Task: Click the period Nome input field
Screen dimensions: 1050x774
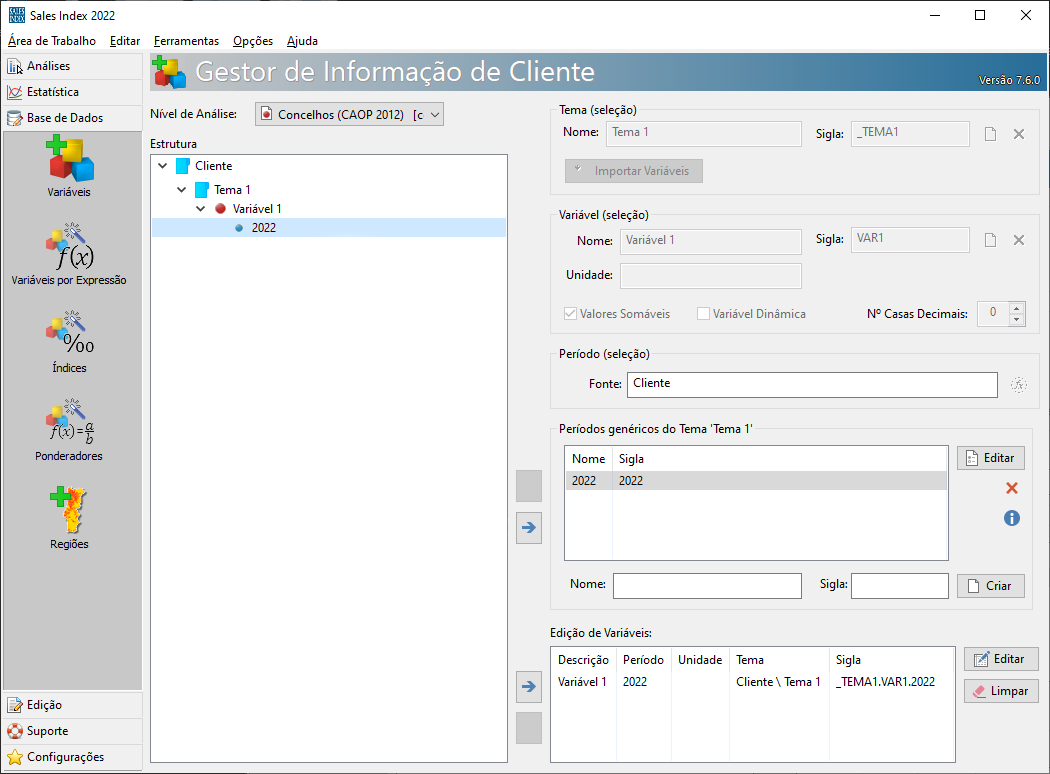Action: (x=707, y=585)
